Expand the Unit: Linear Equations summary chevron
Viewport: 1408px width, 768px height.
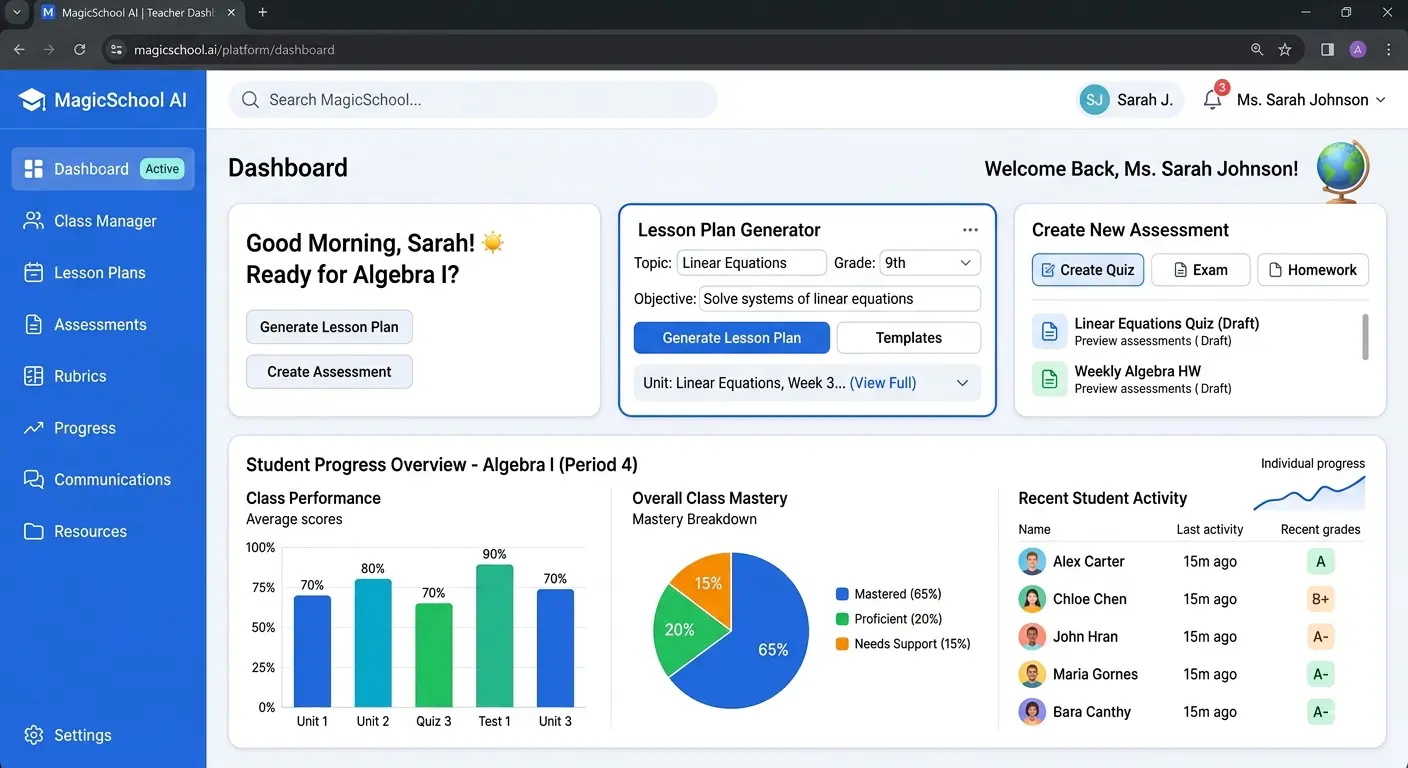962,382
